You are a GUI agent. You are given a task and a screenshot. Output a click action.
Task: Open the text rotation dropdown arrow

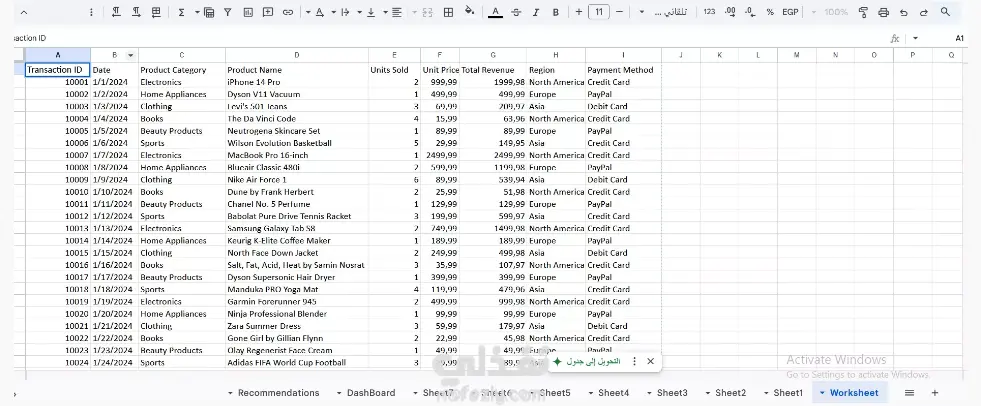(308, 12)
